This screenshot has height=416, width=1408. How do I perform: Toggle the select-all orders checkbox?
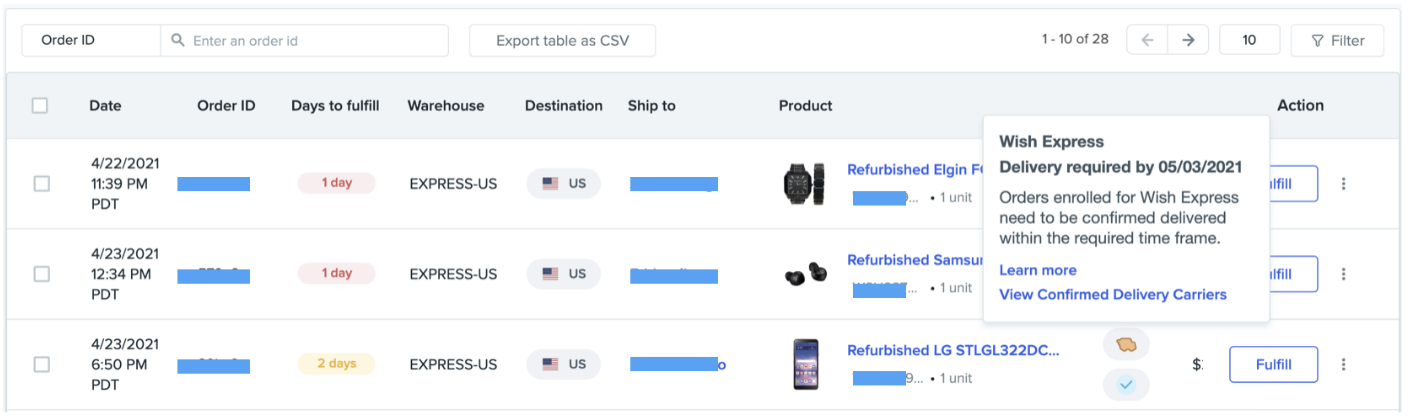click(40, 105)
